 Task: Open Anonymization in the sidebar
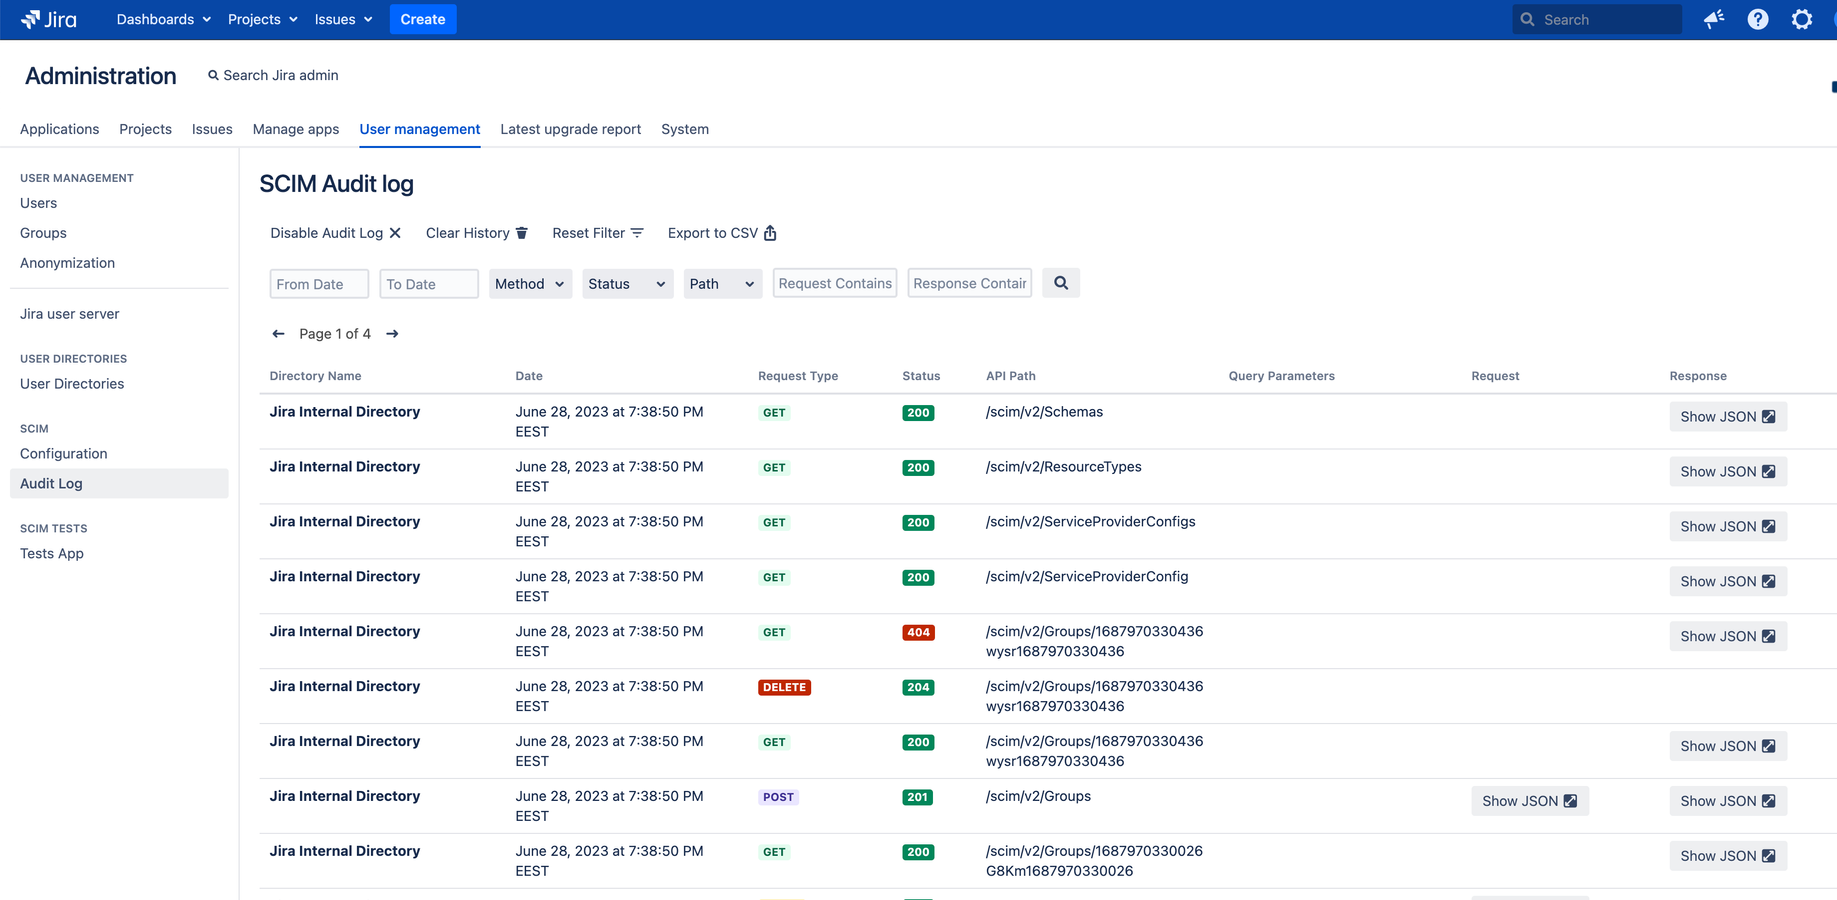click(x=67, y=263)
